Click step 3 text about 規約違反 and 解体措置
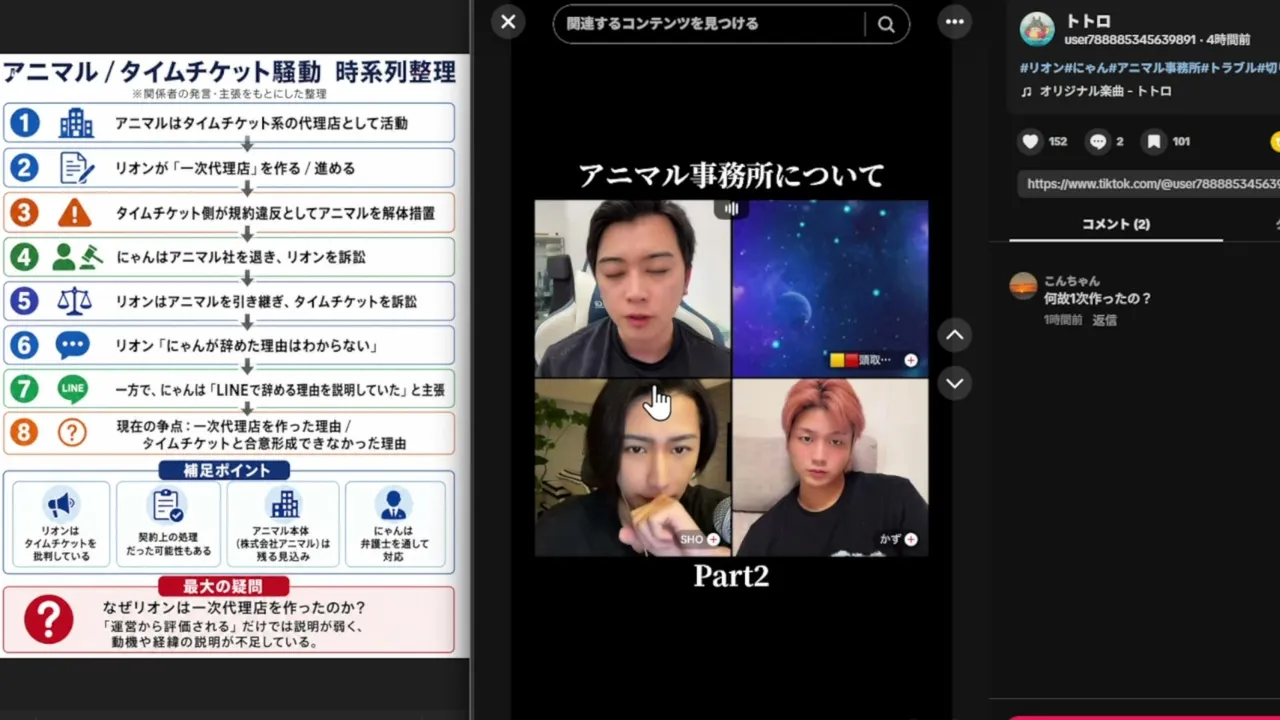 click(275, 213)
